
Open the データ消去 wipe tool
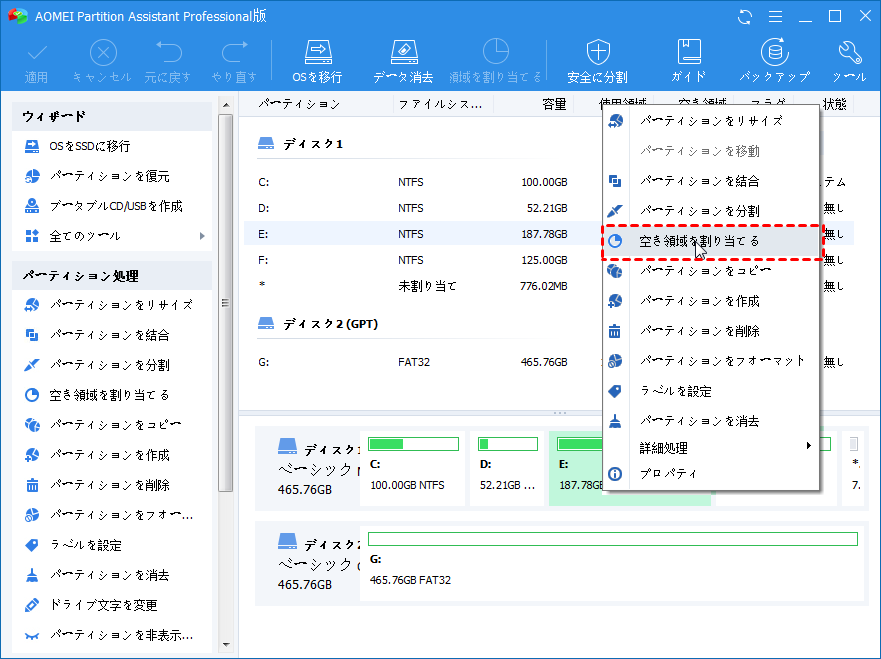tap(403, 61)
